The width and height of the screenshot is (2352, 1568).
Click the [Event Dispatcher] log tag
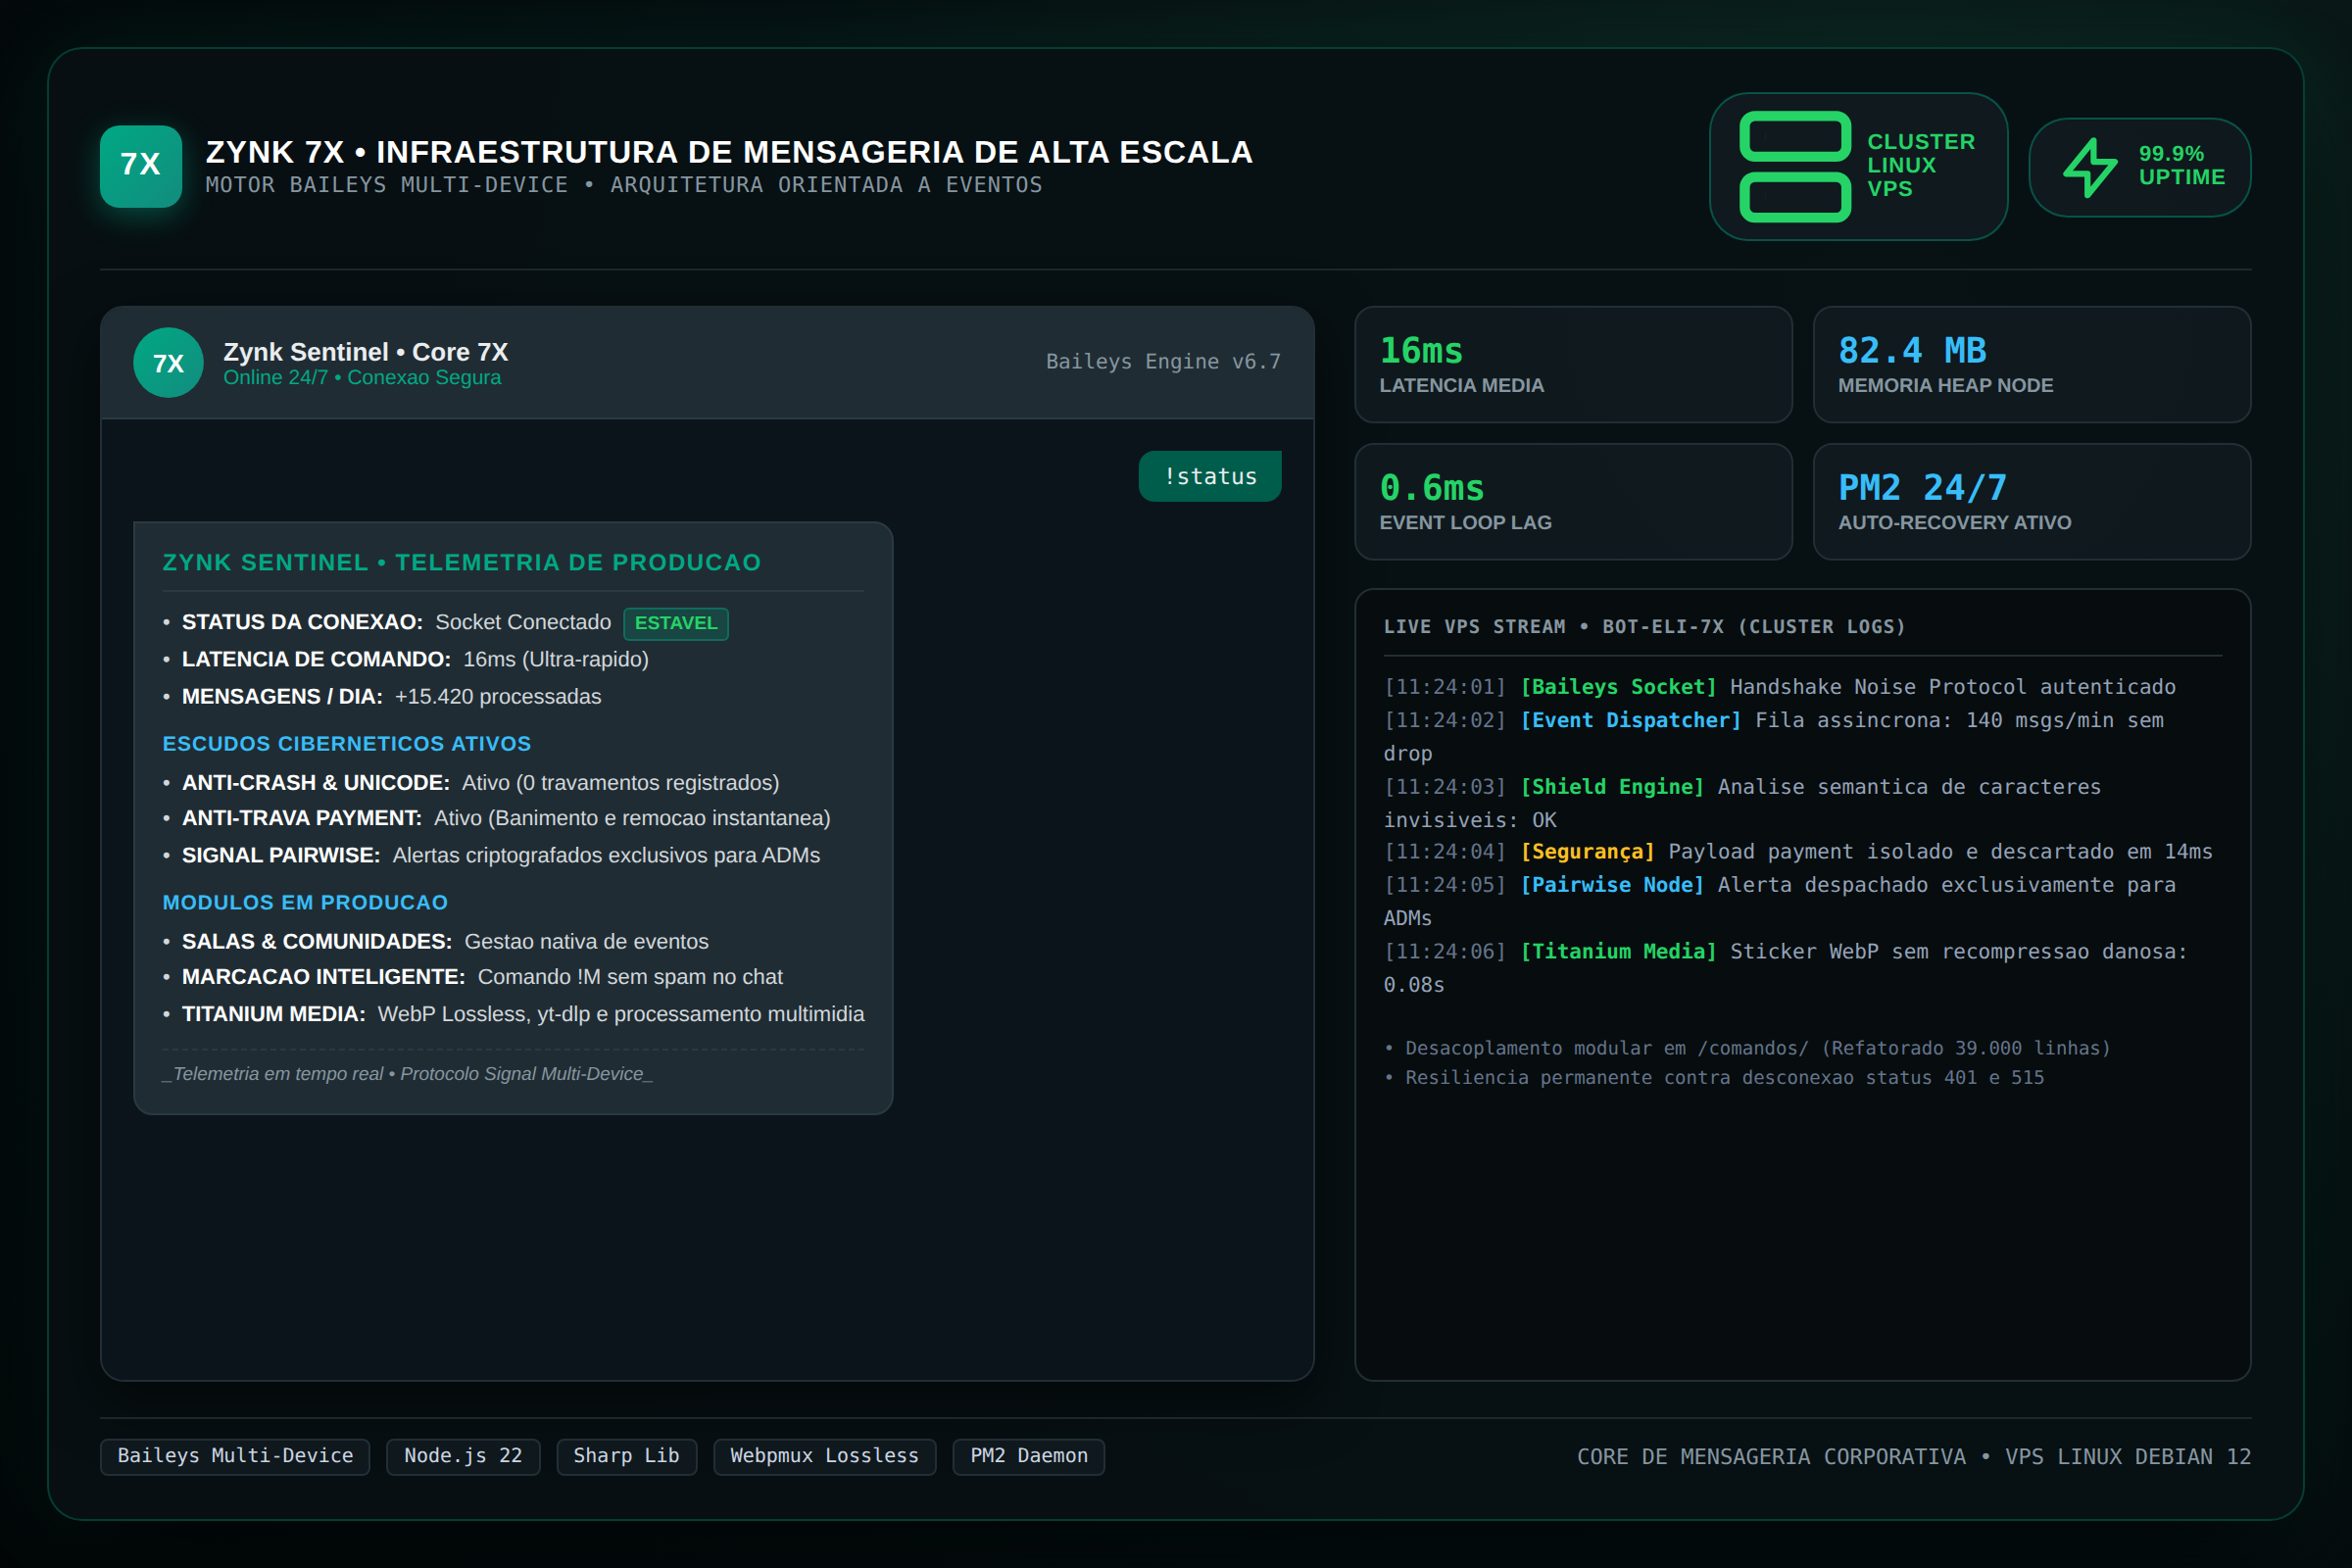click(1630, 720)
